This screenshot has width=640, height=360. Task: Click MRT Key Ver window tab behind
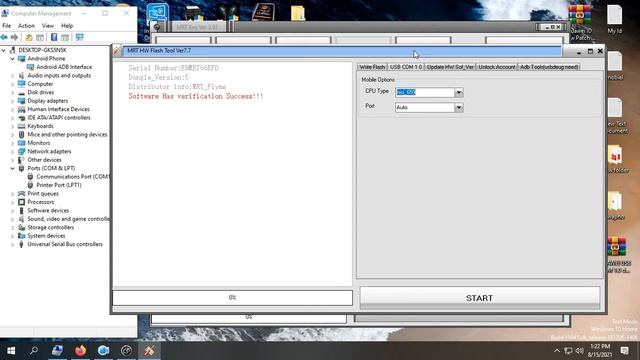pyautogui.click(x=197, y=27)
